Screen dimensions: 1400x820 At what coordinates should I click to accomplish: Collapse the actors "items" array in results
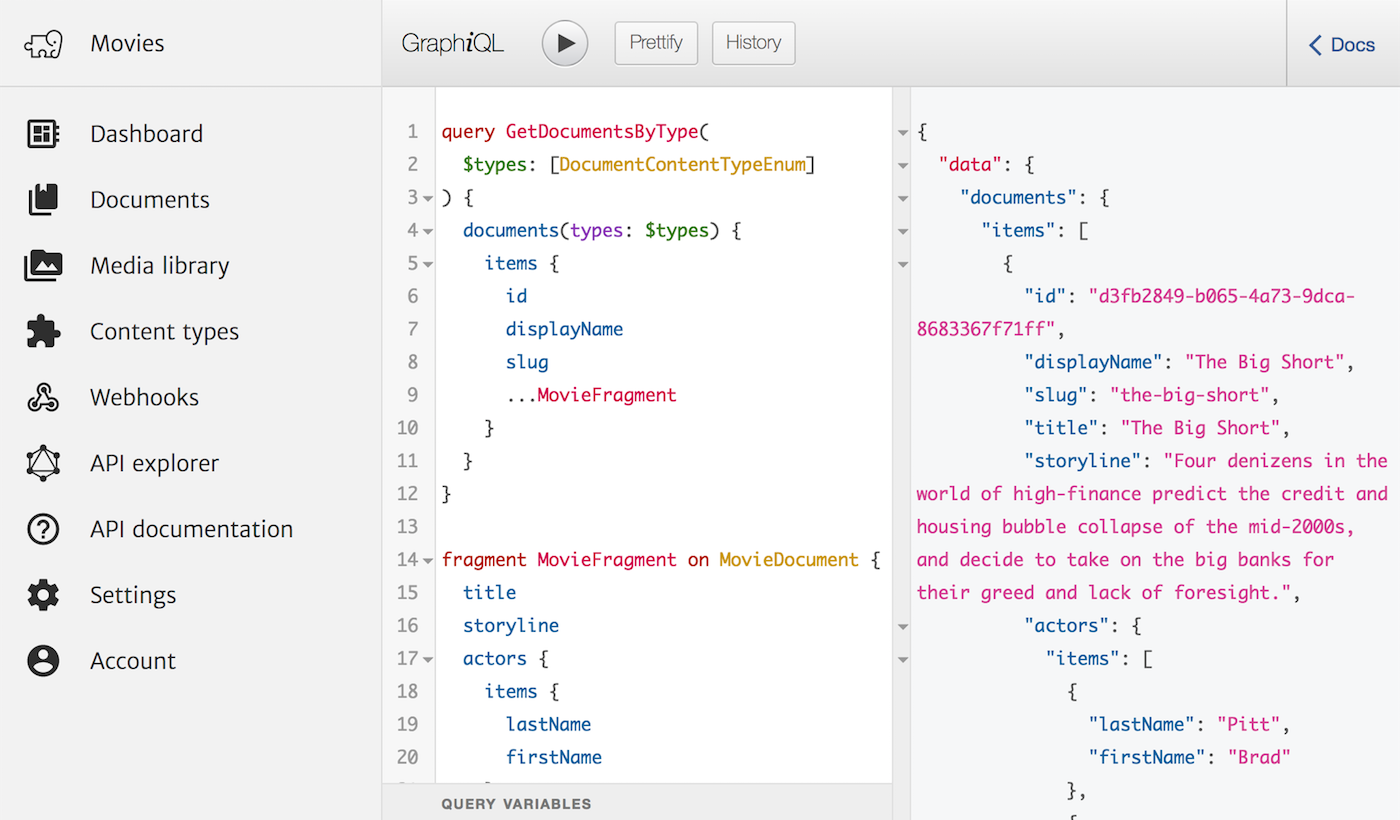tap(903, 659)
